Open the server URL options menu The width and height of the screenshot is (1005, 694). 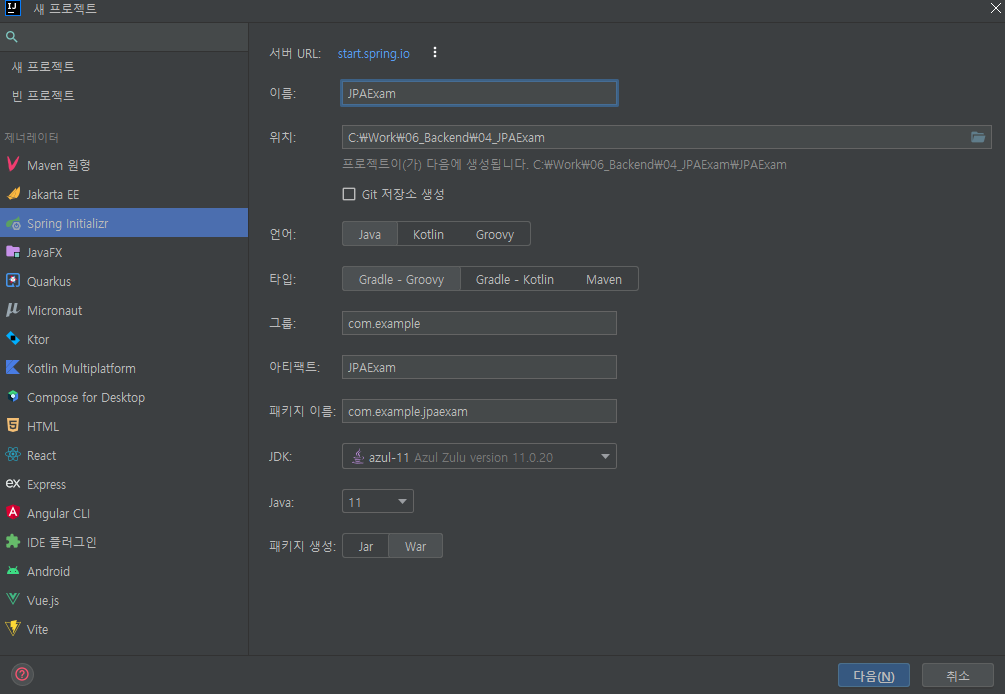[x=435, y=53]
